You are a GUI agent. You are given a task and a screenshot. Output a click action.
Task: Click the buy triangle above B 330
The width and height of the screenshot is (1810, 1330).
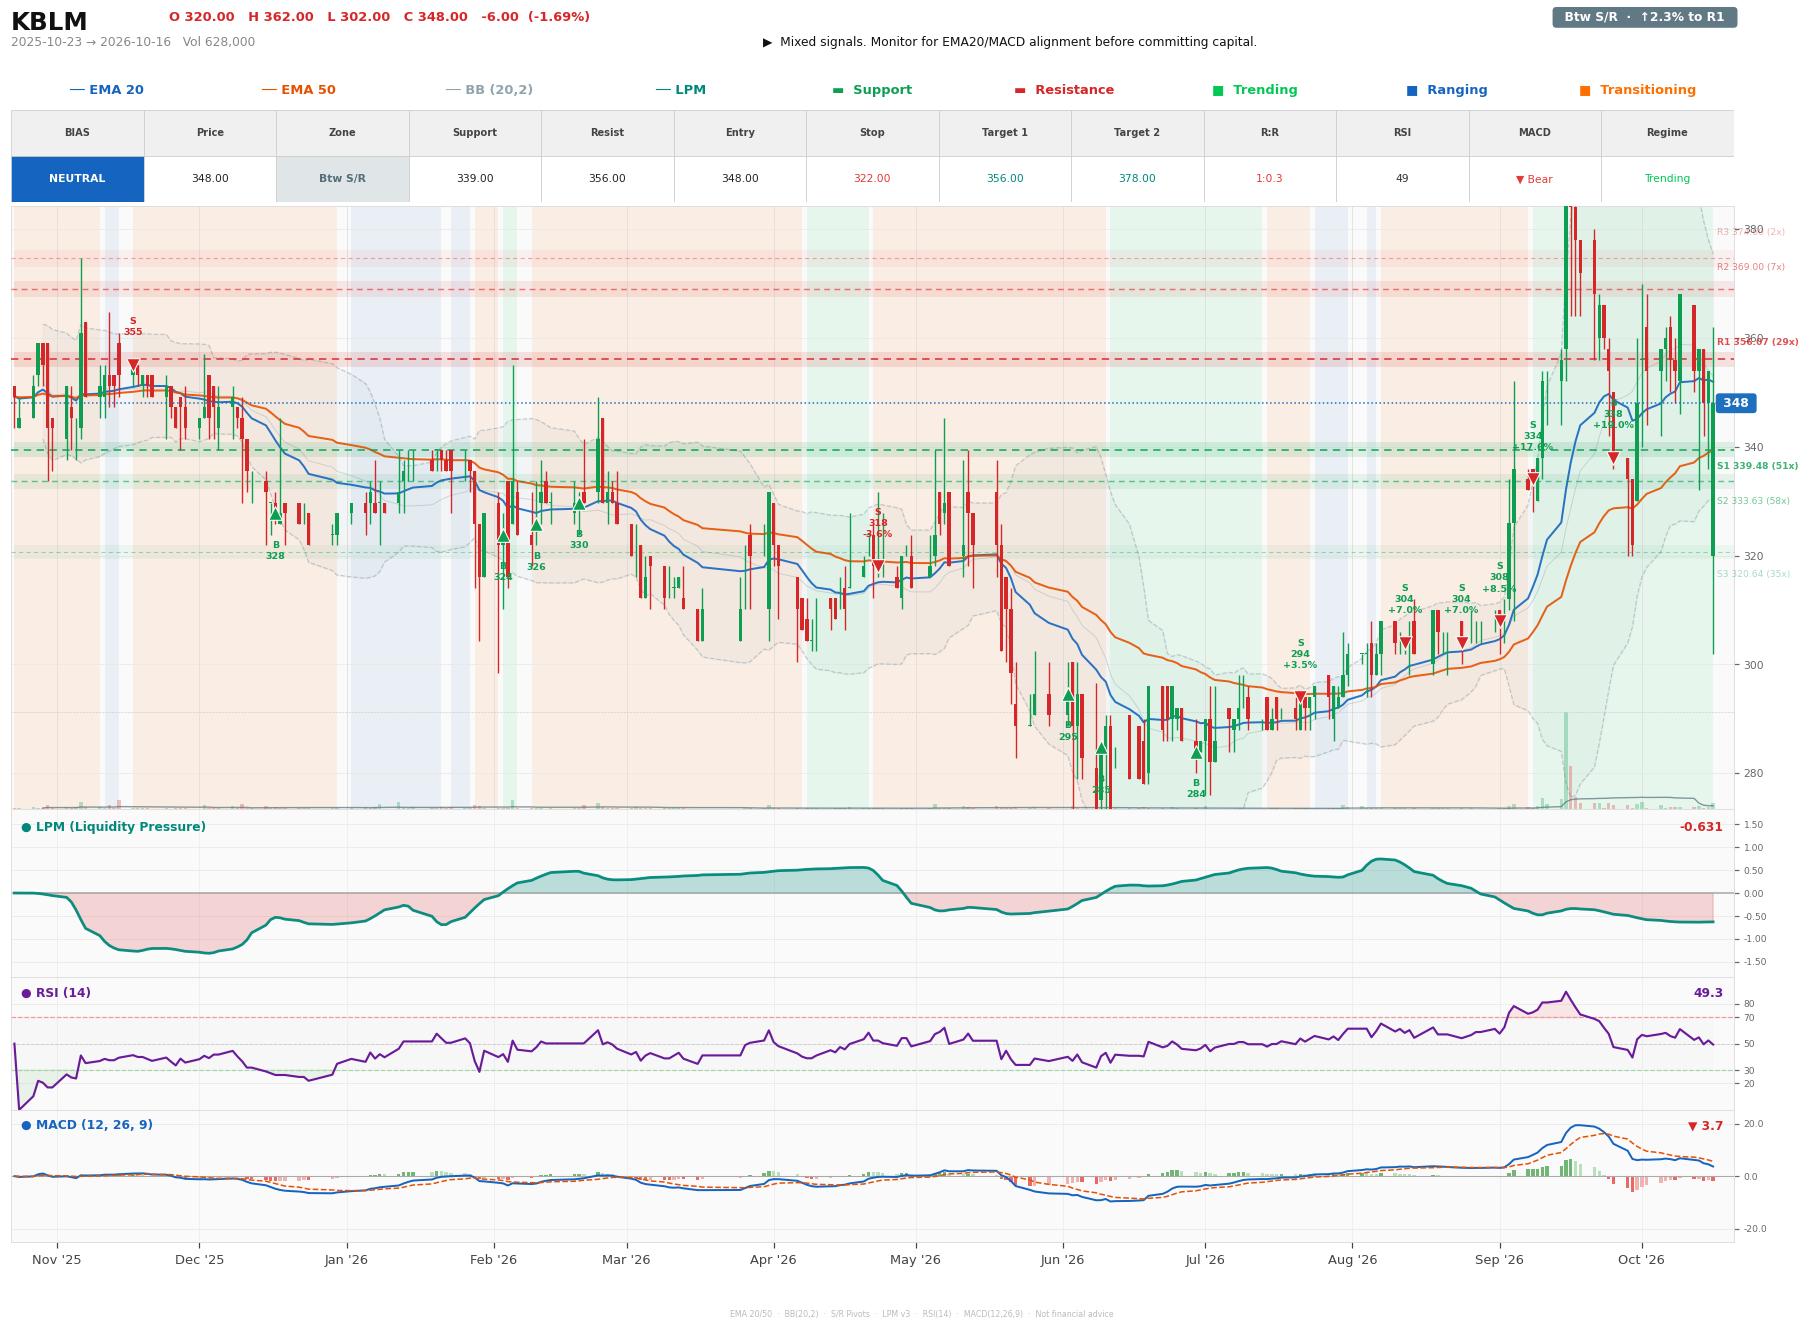(579, 504)
